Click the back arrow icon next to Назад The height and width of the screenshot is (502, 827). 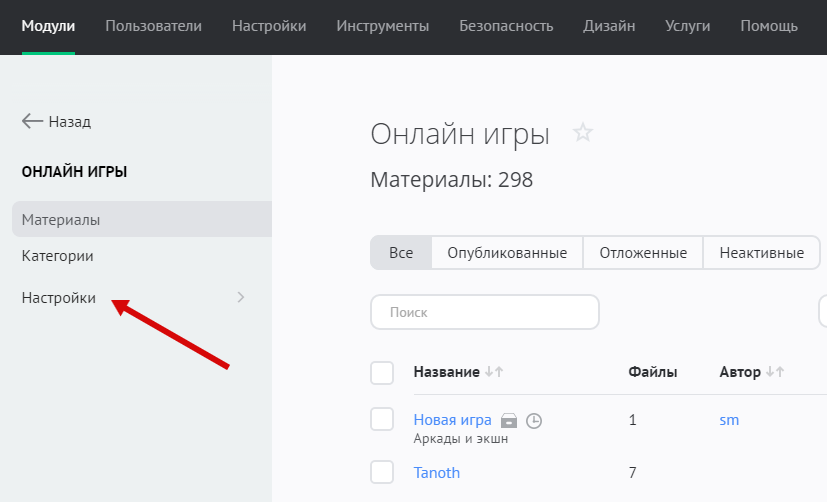pos(32,122)
